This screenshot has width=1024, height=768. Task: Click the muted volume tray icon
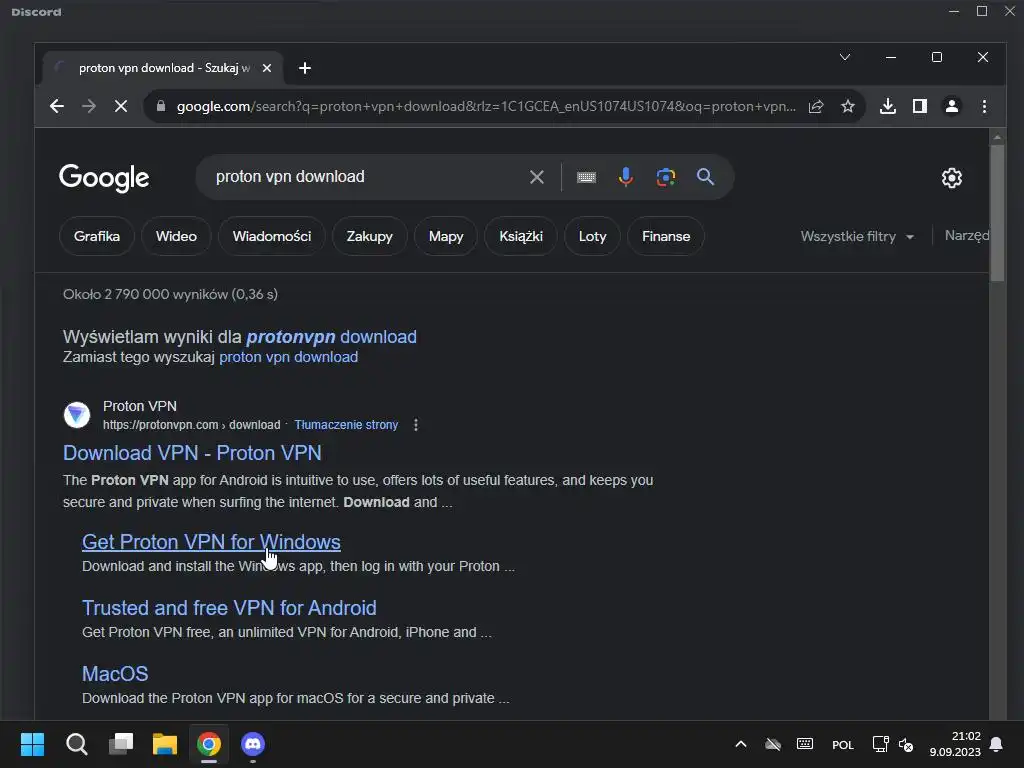(906, 744)
